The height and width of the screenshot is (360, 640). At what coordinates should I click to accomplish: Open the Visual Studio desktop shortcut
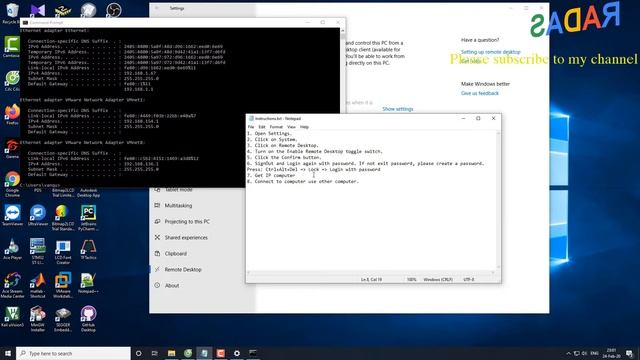[38, 10]
